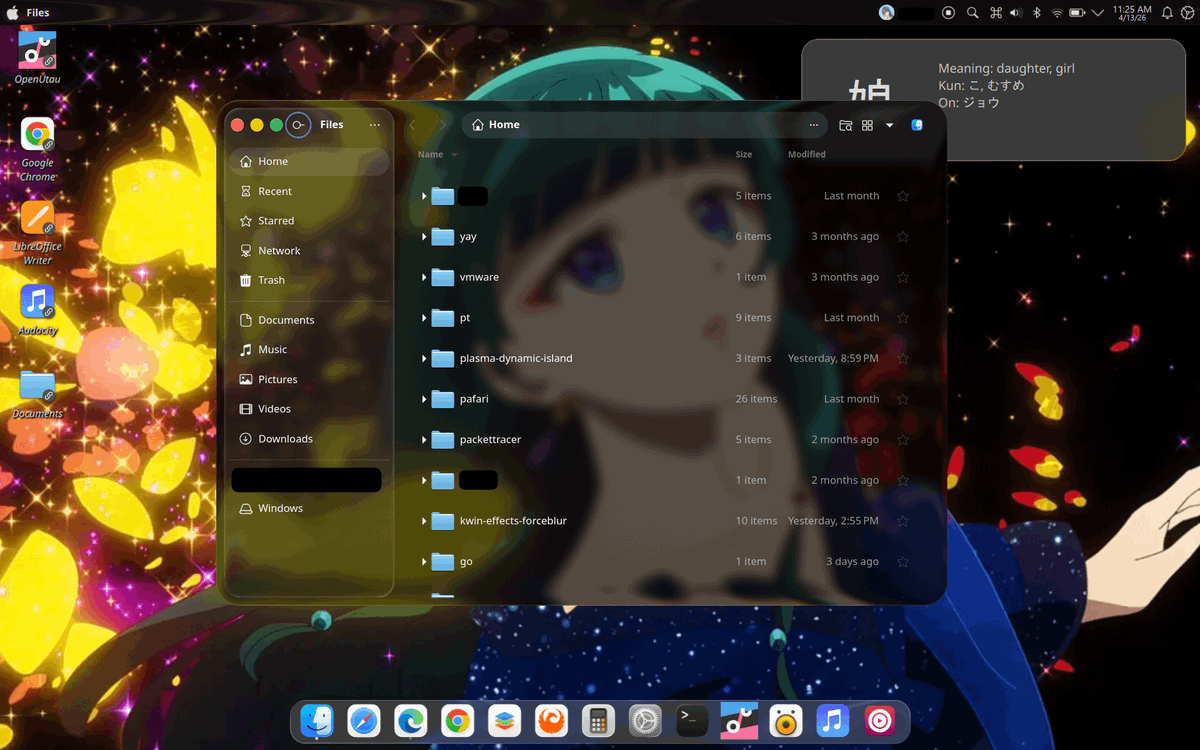Screen dimensions: 1200x750
Task: Open the OpenUtau desktop shortcut
Action: (38, 57)
